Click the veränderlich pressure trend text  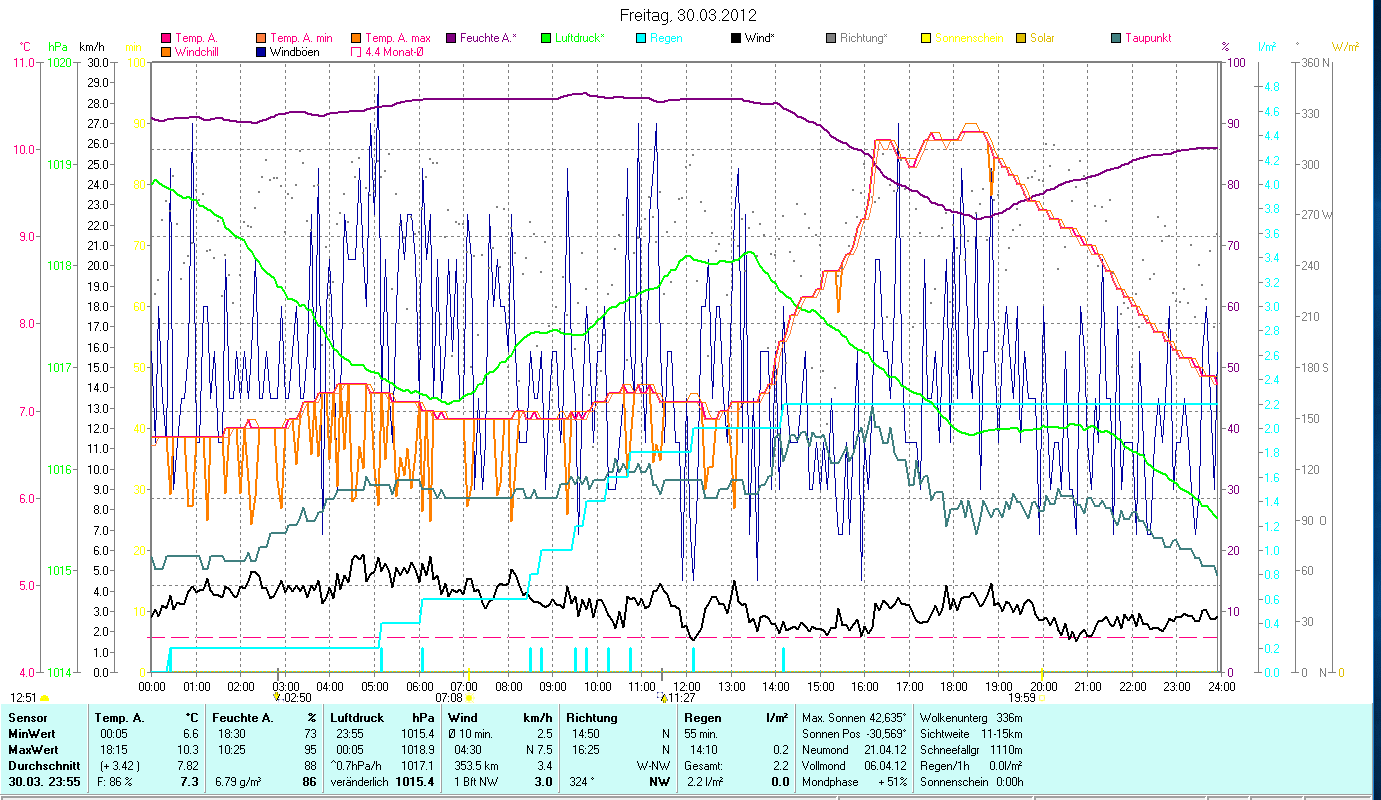359,781
